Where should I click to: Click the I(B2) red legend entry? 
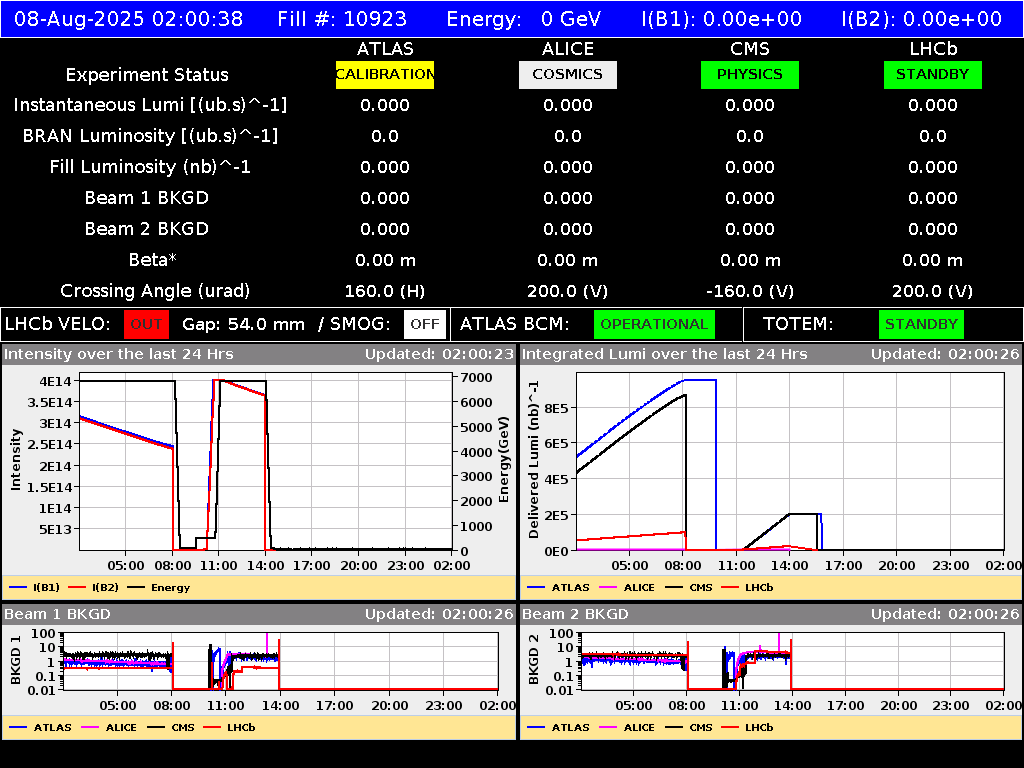pos(94,588)
